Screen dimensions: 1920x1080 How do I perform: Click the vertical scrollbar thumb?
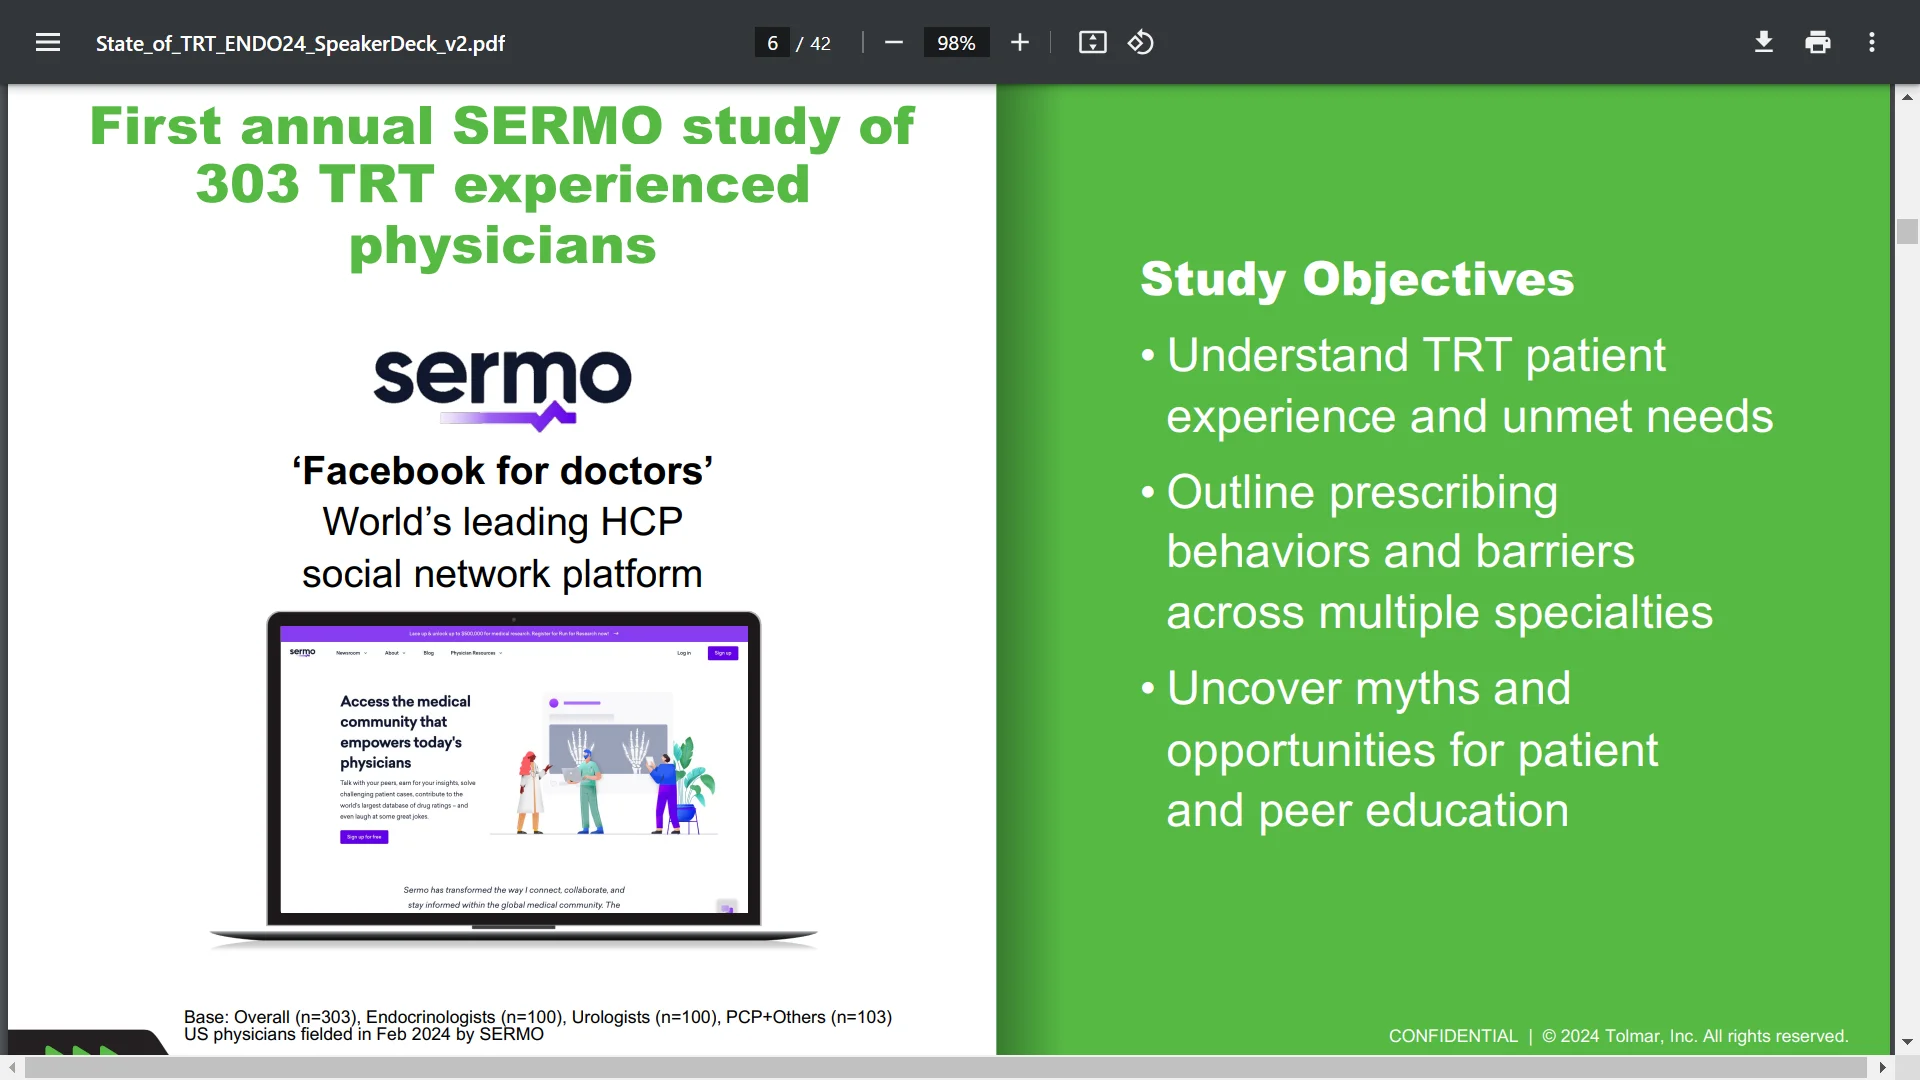[x=1907, y=231]
